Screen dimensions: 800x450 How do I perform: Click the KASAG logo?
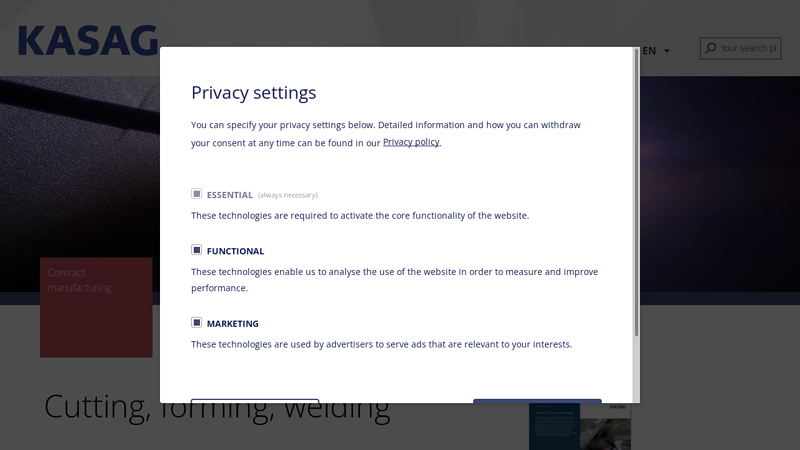coord(88,40)
